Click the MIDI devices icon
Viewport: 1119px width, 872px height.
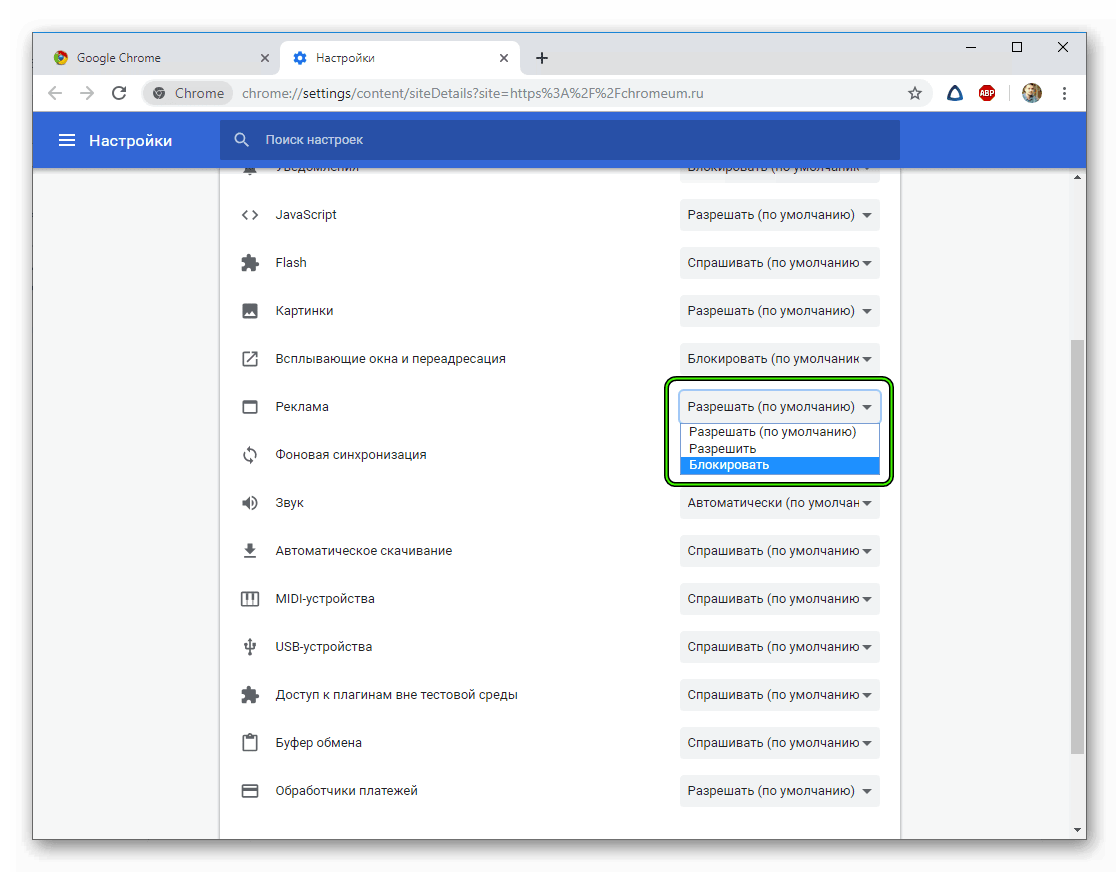point(250,599)
